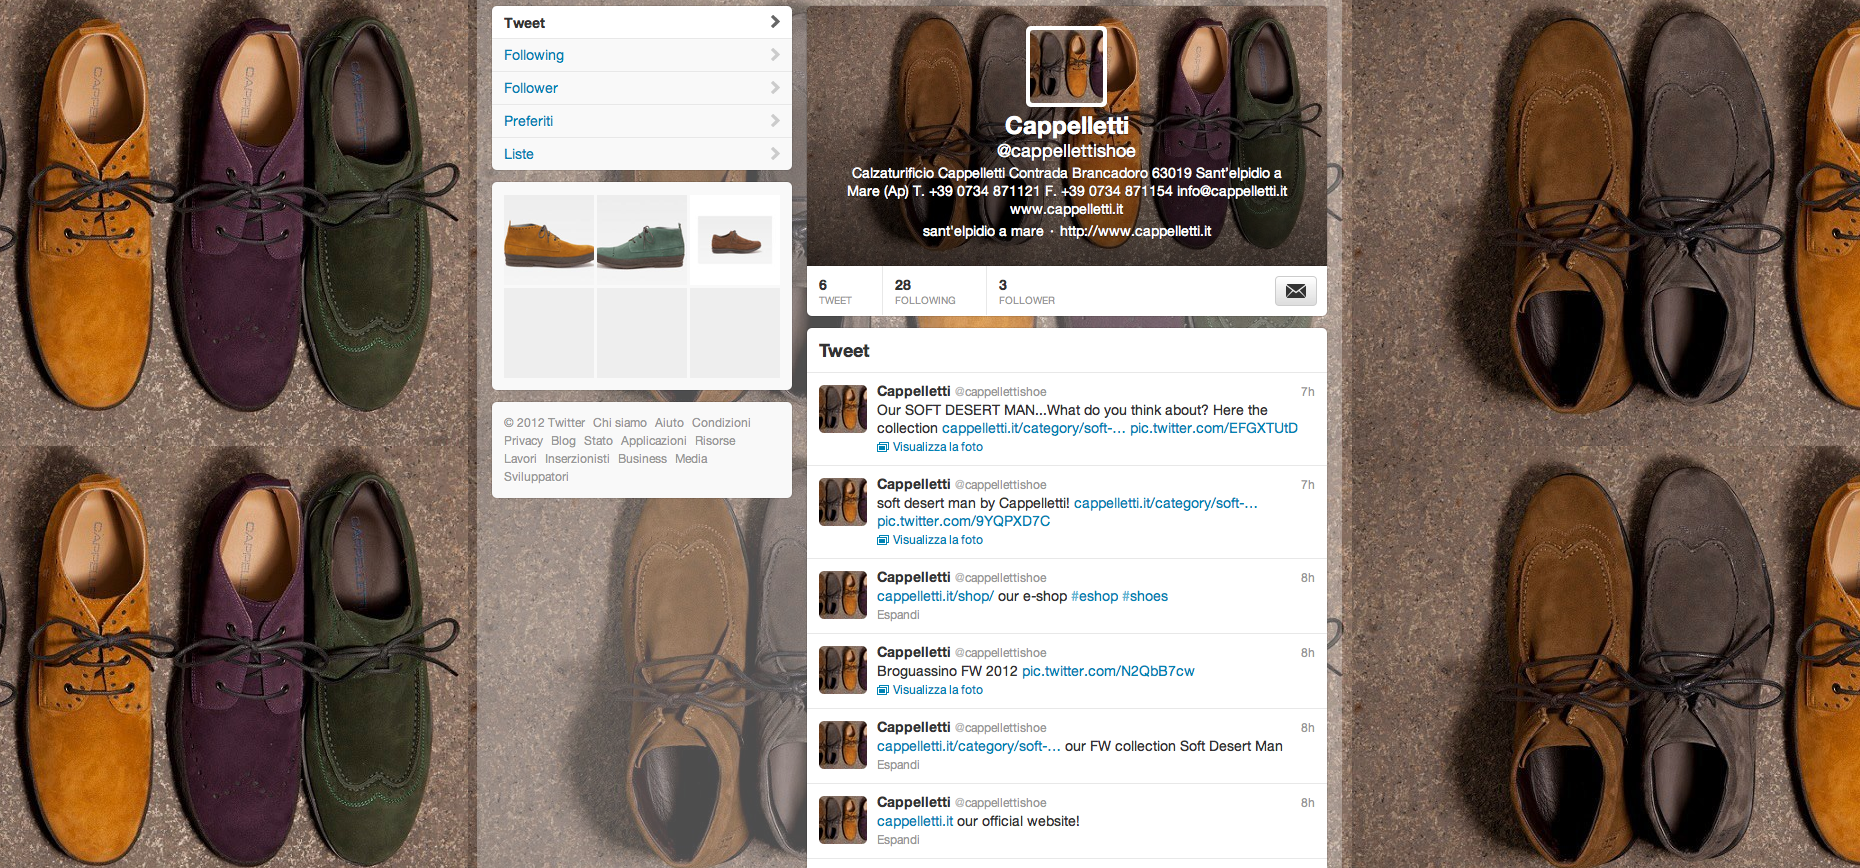Click the chevron arrow beside Tweet
This screenshot has width=1860, height=868.
tap(775, 22)
